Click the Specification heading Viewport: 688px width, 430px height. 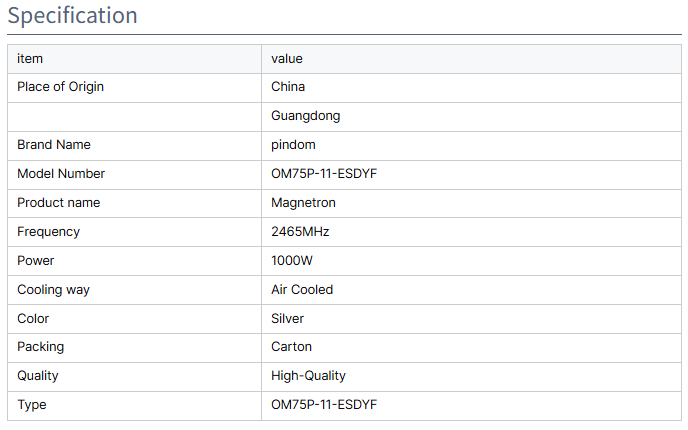pyautogui.click(x=72, y=15)
